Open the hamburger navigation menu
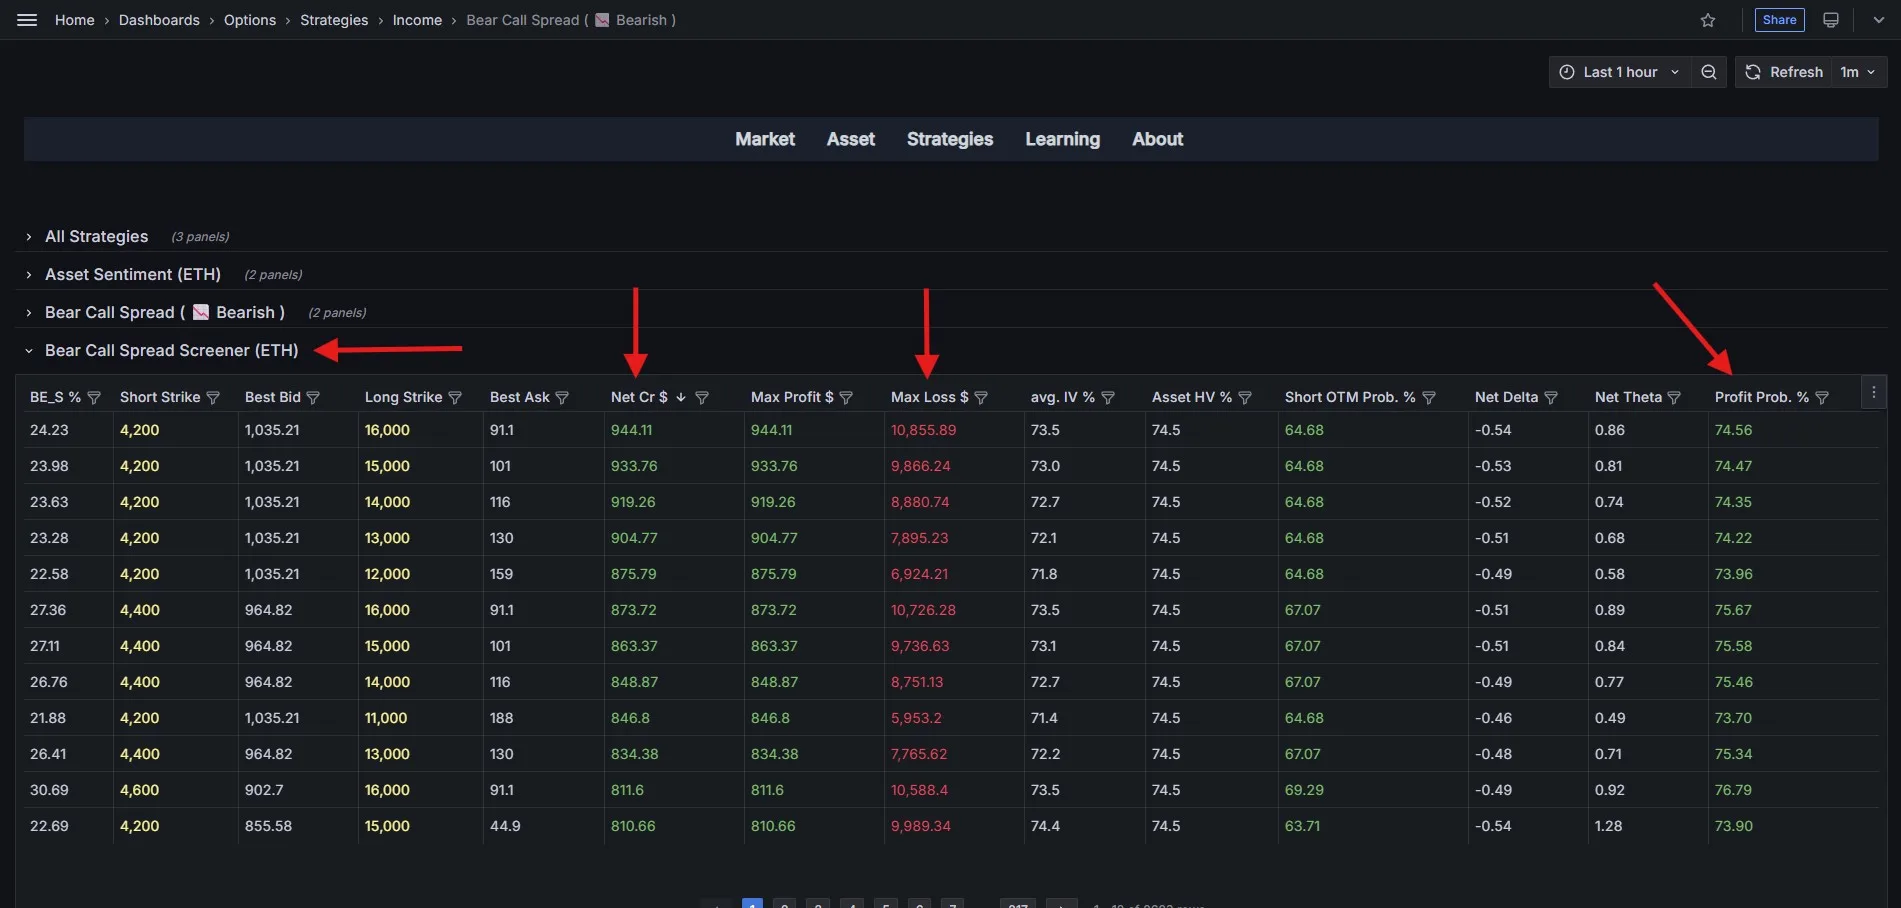This screenshot has height=908, width=1901. [27, 20]
